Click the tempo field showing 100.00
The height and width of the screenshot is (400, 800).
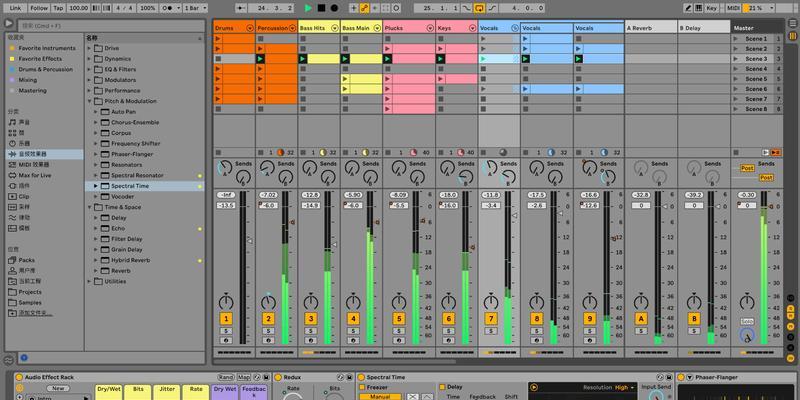(78, 8)
